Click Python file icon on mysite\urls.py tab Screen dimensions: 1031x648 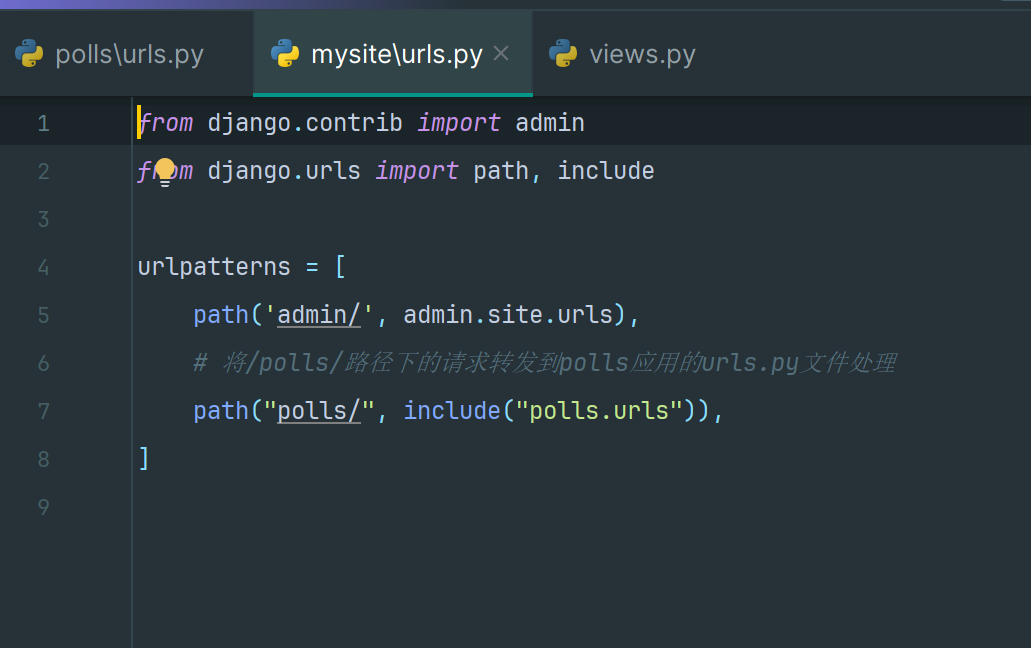point(285,54)
